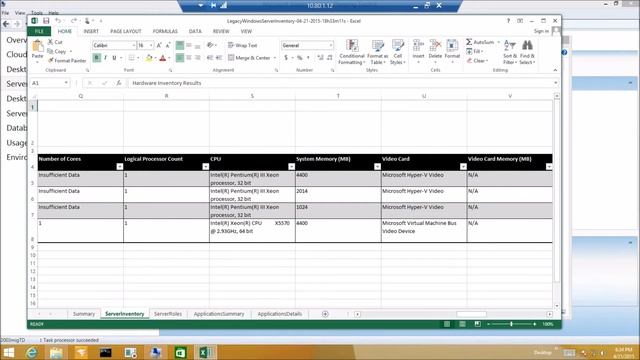This screenshot has height=360, width=640.
Task: Open Find & Select binoculars menu
Action: pos(527,52)
